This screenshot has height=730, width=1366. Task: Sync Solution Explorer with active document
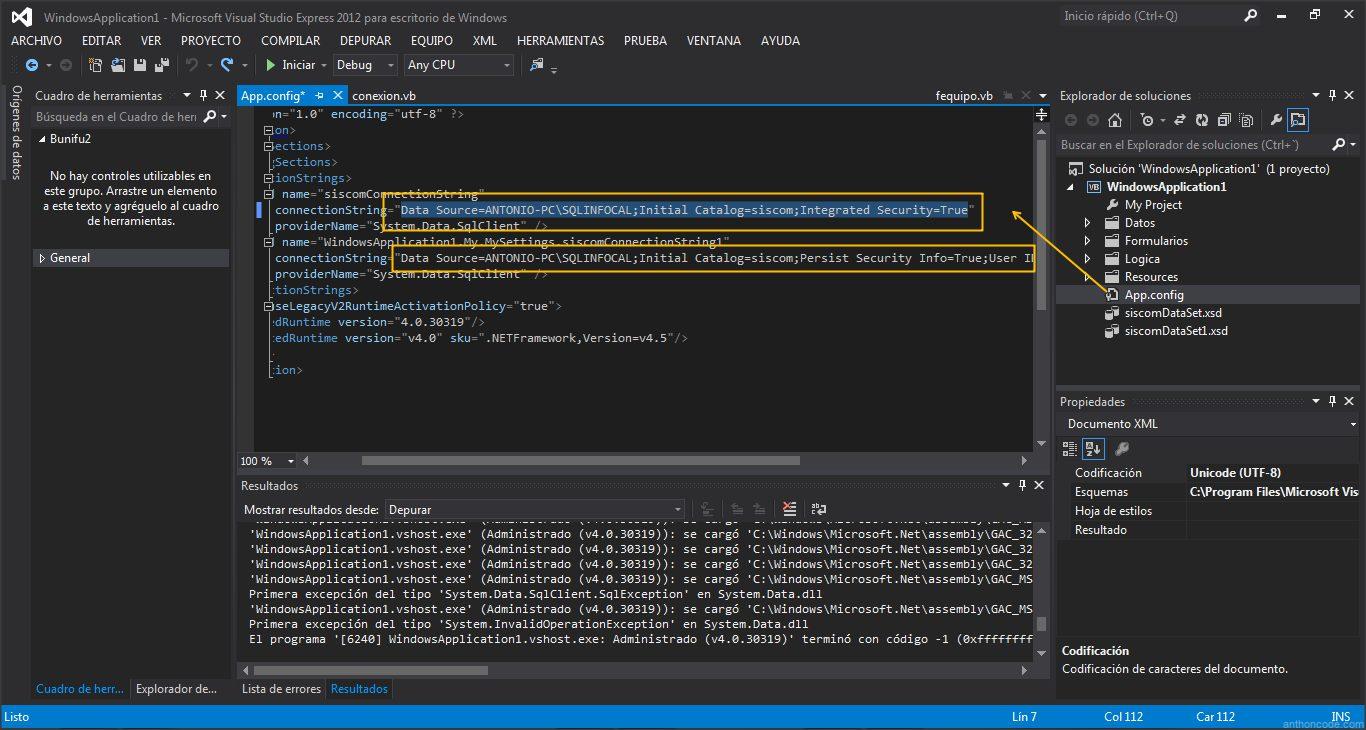(1181, 120)
